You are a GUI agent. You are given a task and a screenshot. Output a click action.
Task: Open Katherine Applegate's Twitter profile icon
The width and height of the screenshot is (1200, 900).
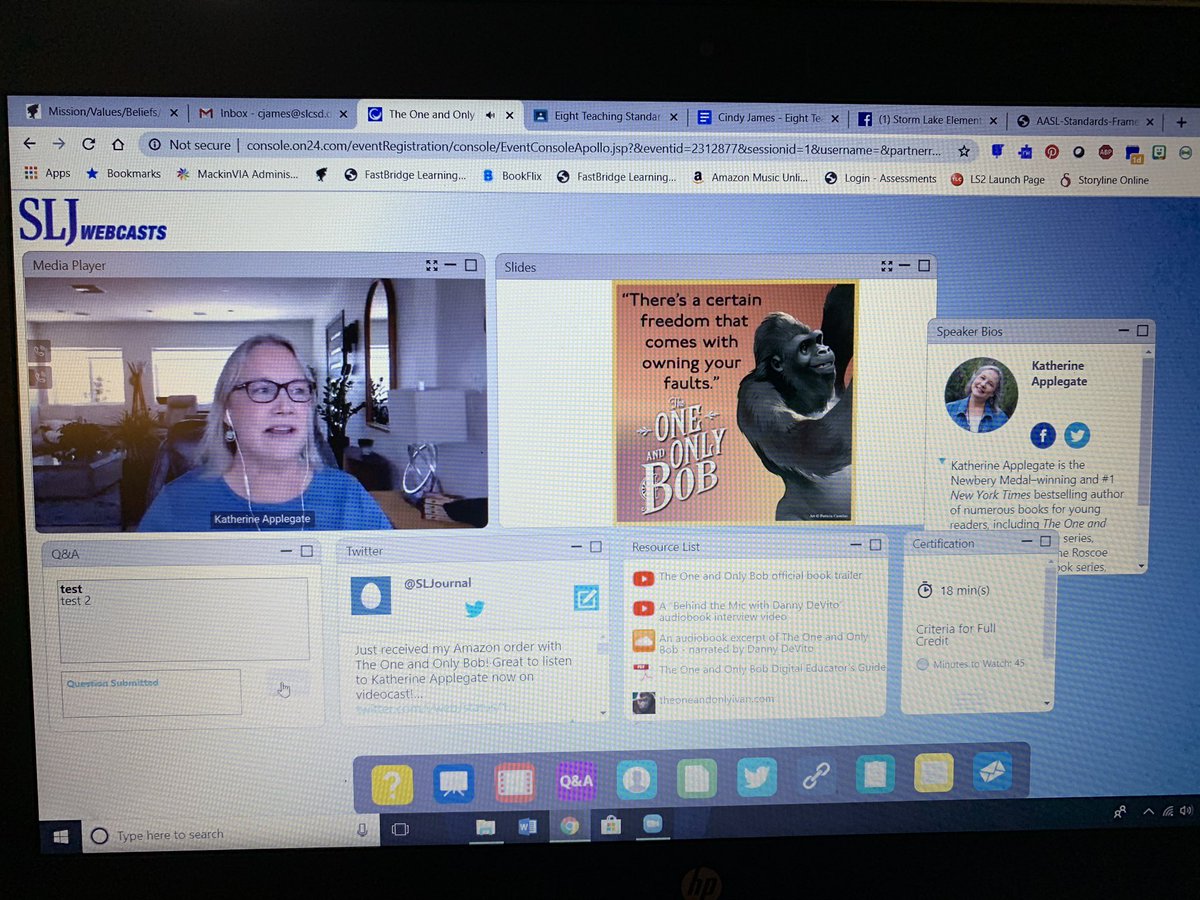pyautogui.click(x=1077, y=436)
